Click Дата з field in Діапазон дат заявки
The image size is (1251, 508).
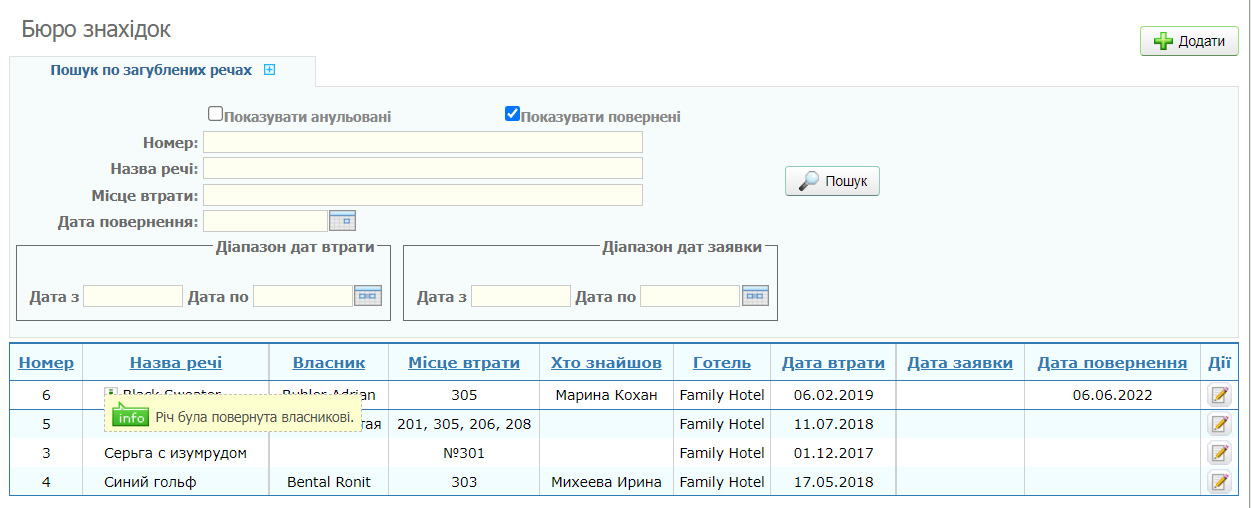pos(520,297)
